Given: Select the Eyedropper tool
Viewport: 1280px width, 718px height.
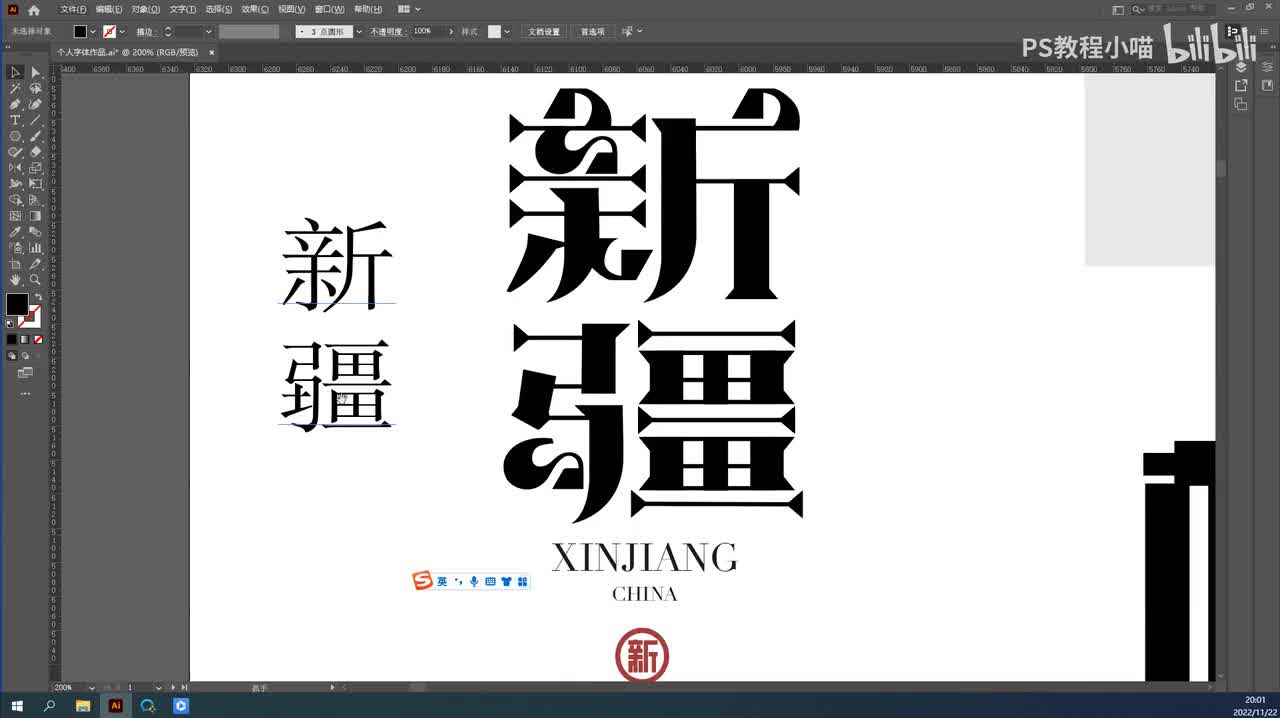Looking at the screenshot, I should pyautogui.click(x=15, y=232).
